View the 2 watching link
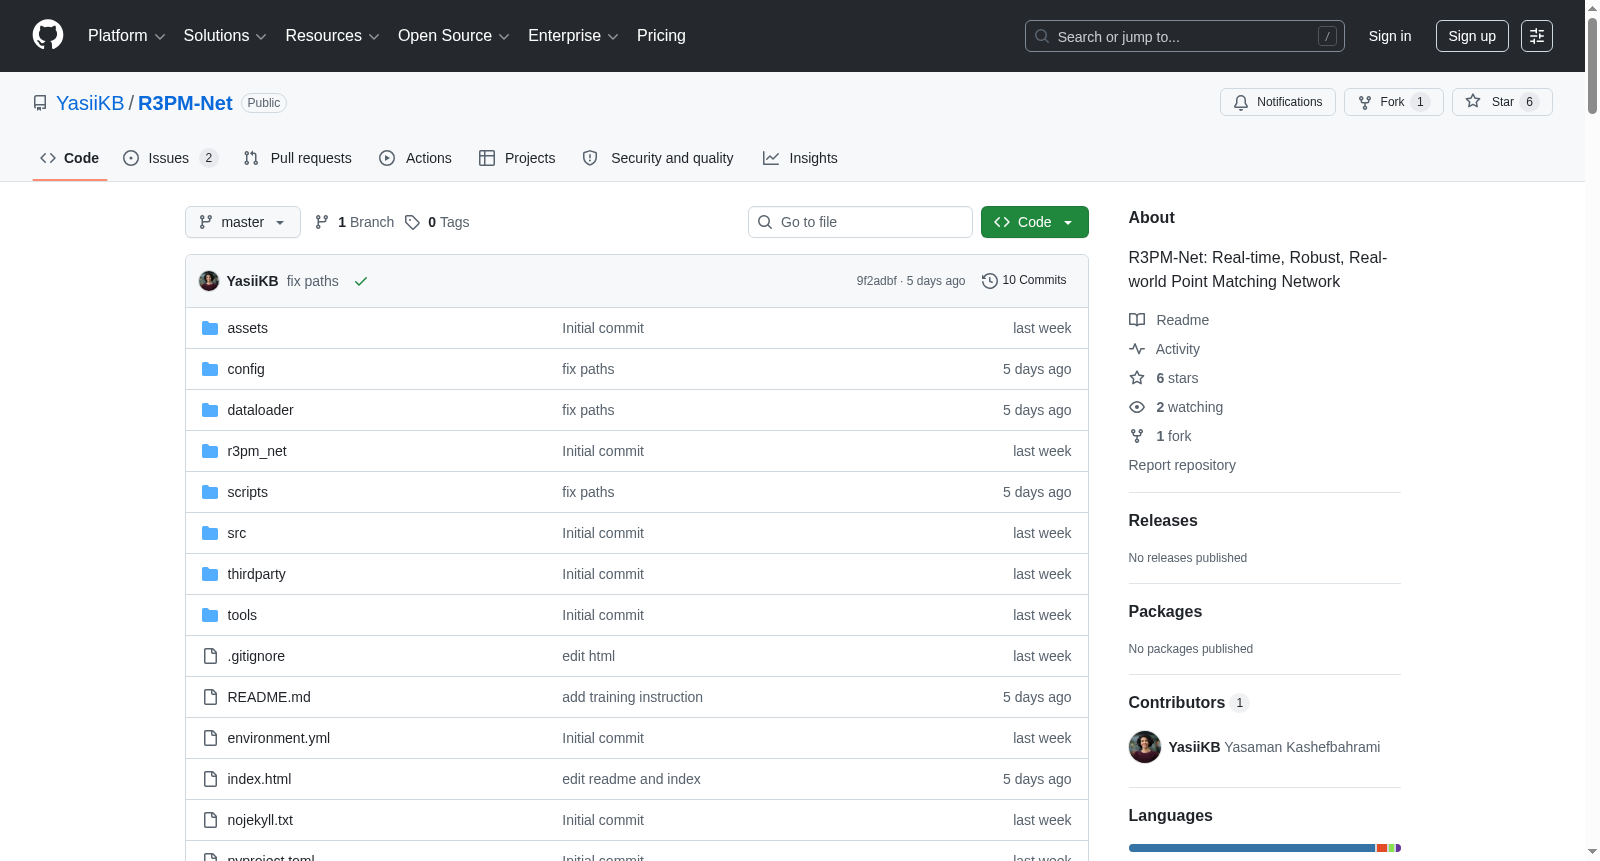Image resolution: width=1600 pixels, height=861 pixels. [x=1176, y=407]
